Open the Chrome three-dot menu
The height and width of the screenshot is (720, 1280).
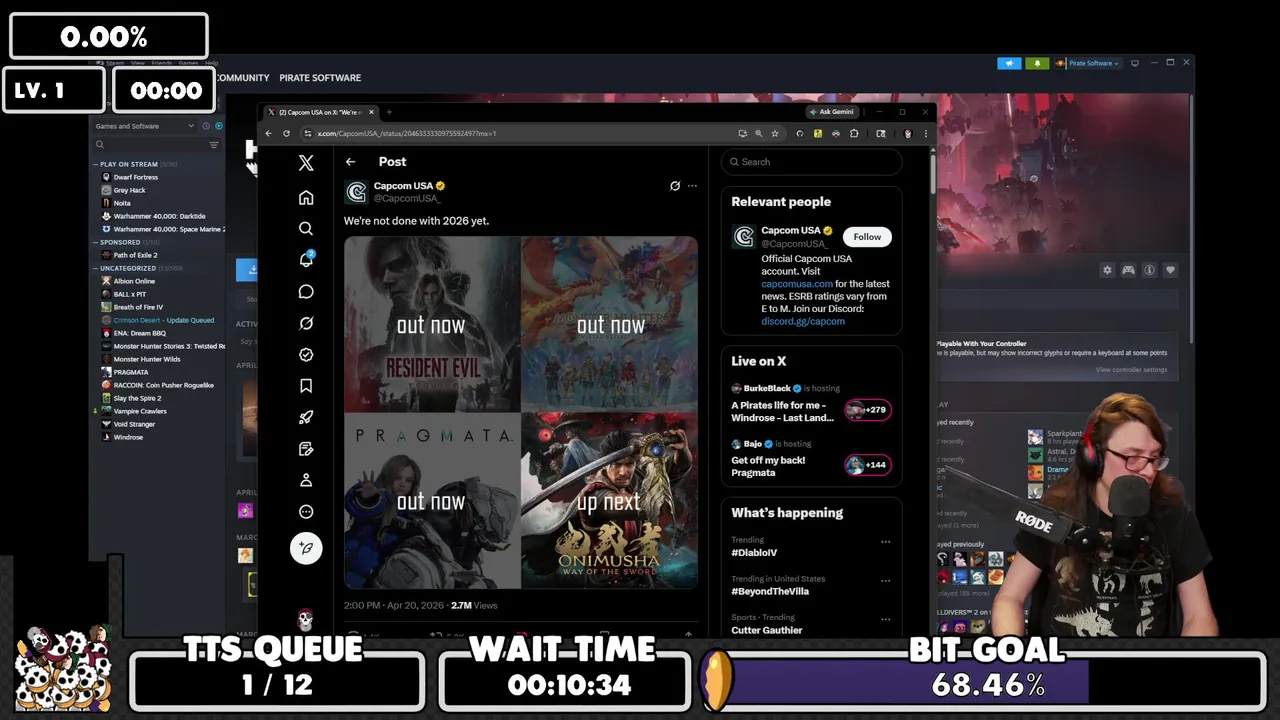[925, 133]
